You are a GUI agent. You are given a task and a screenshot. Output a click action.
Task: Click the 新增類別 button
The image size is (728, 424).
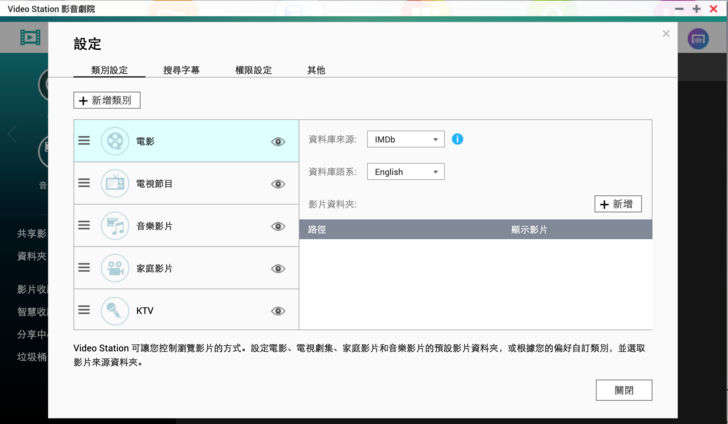[107, 100]
